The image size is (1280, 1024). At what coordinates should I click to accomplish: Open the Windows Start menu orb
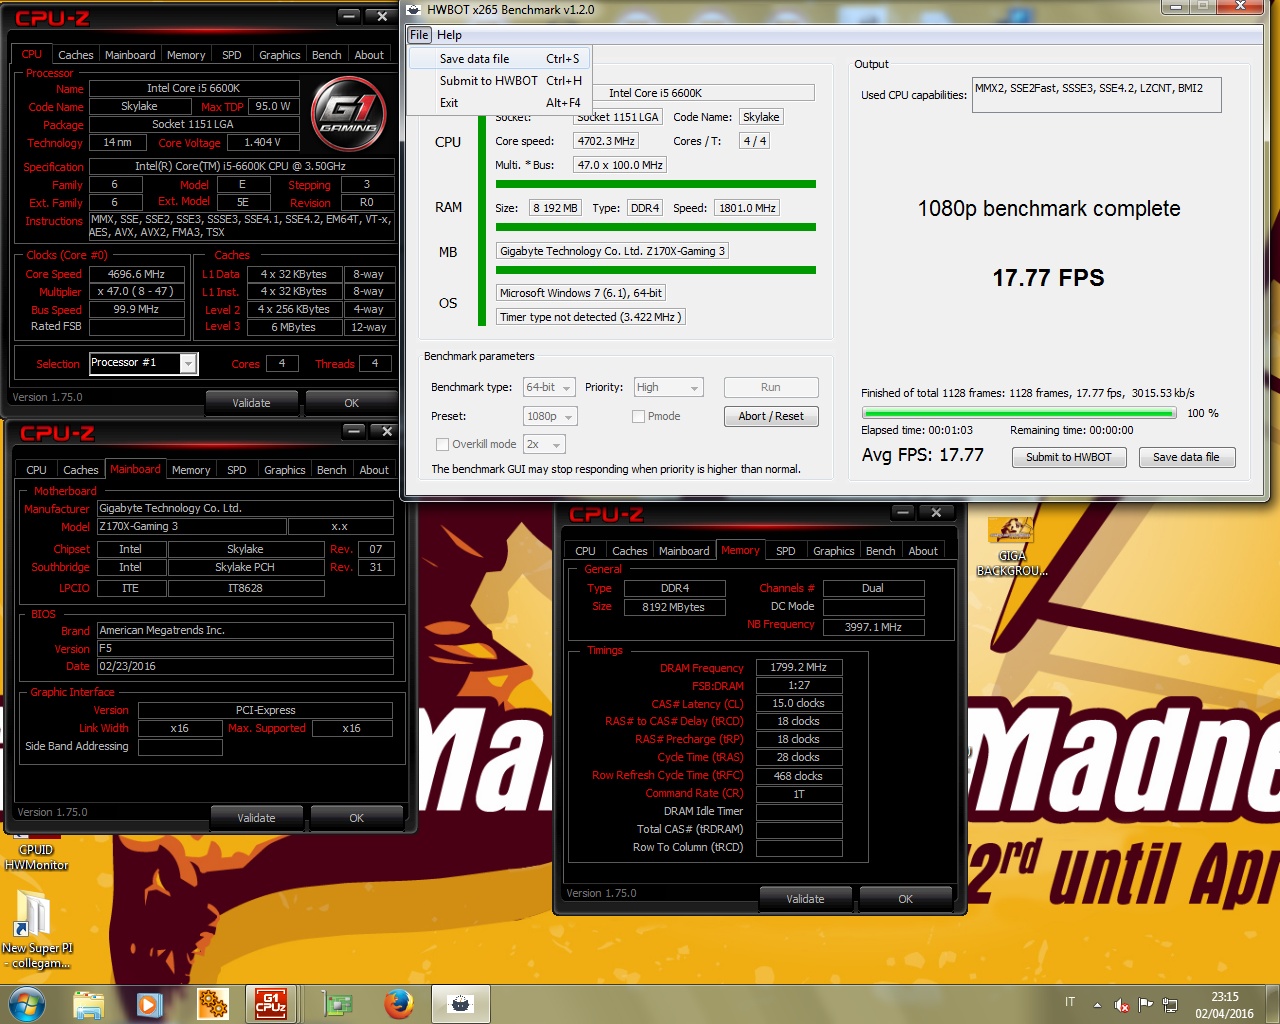(27, 1004)
